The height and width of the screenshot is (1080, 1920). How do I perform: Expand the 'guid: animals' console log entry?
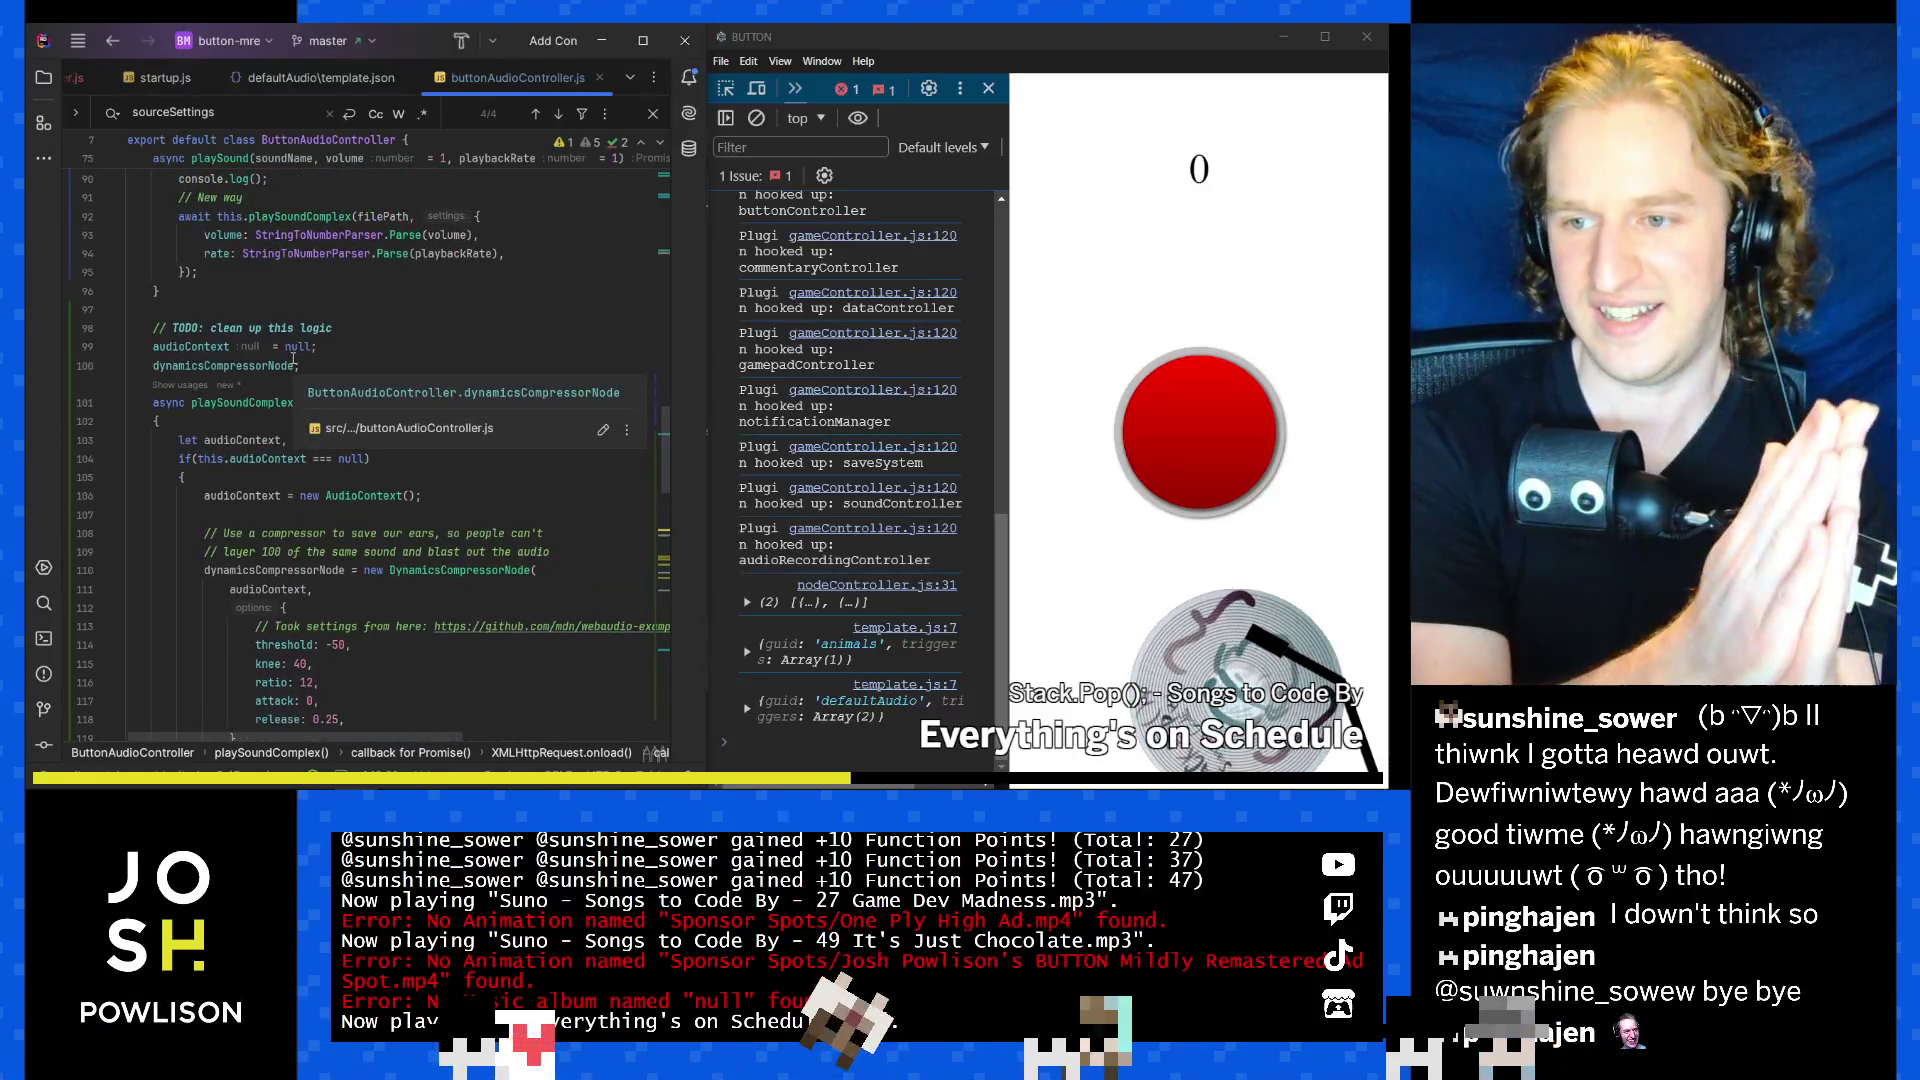(748, 651)
